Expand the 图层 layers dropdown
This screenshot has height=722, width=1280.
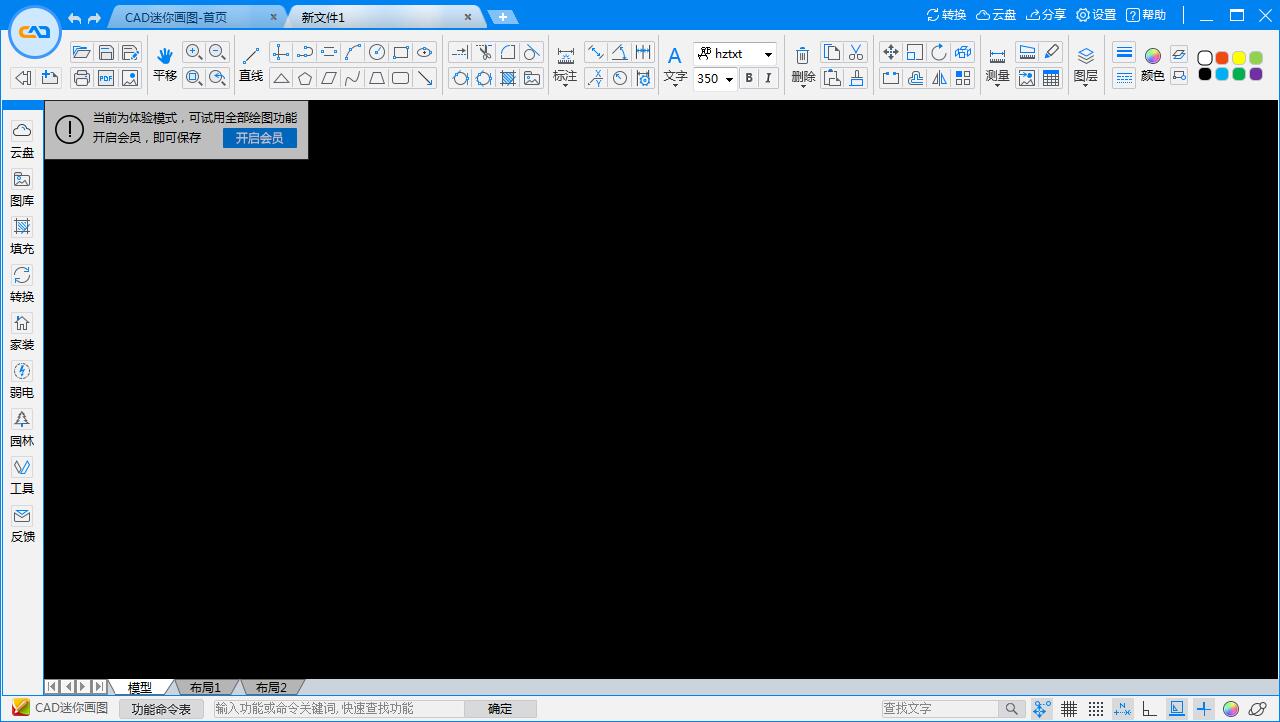tap(1085, 85)
